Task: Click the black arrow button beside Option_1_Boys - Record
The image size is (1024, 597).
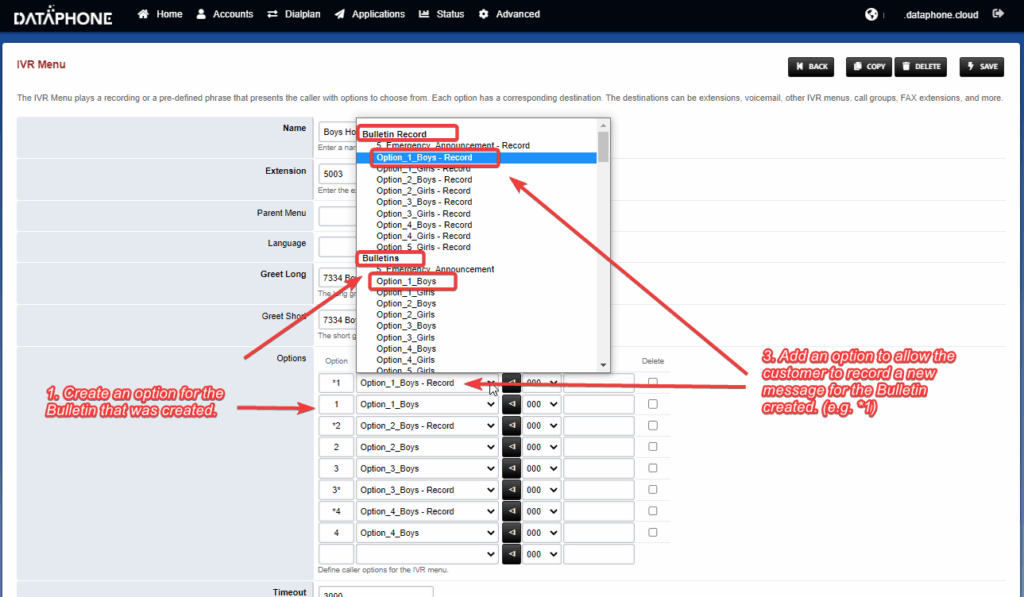Action: (511, 383)
